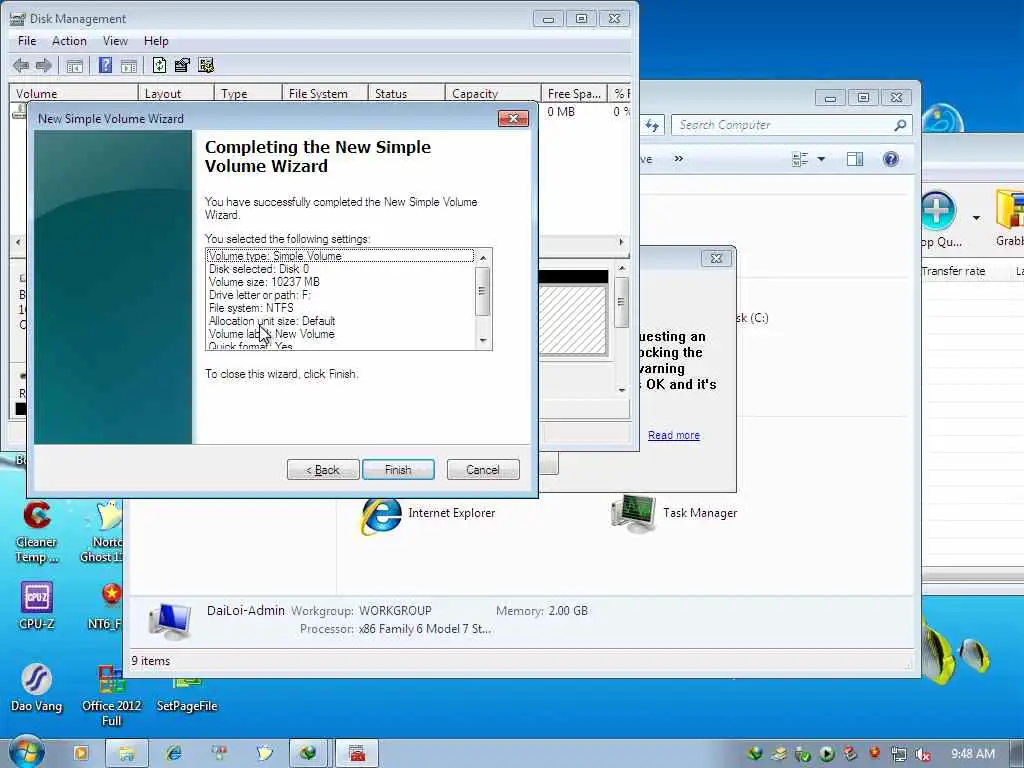
Task: Click the media player icon on the taskbar
Action: click(x=81, y=754)
